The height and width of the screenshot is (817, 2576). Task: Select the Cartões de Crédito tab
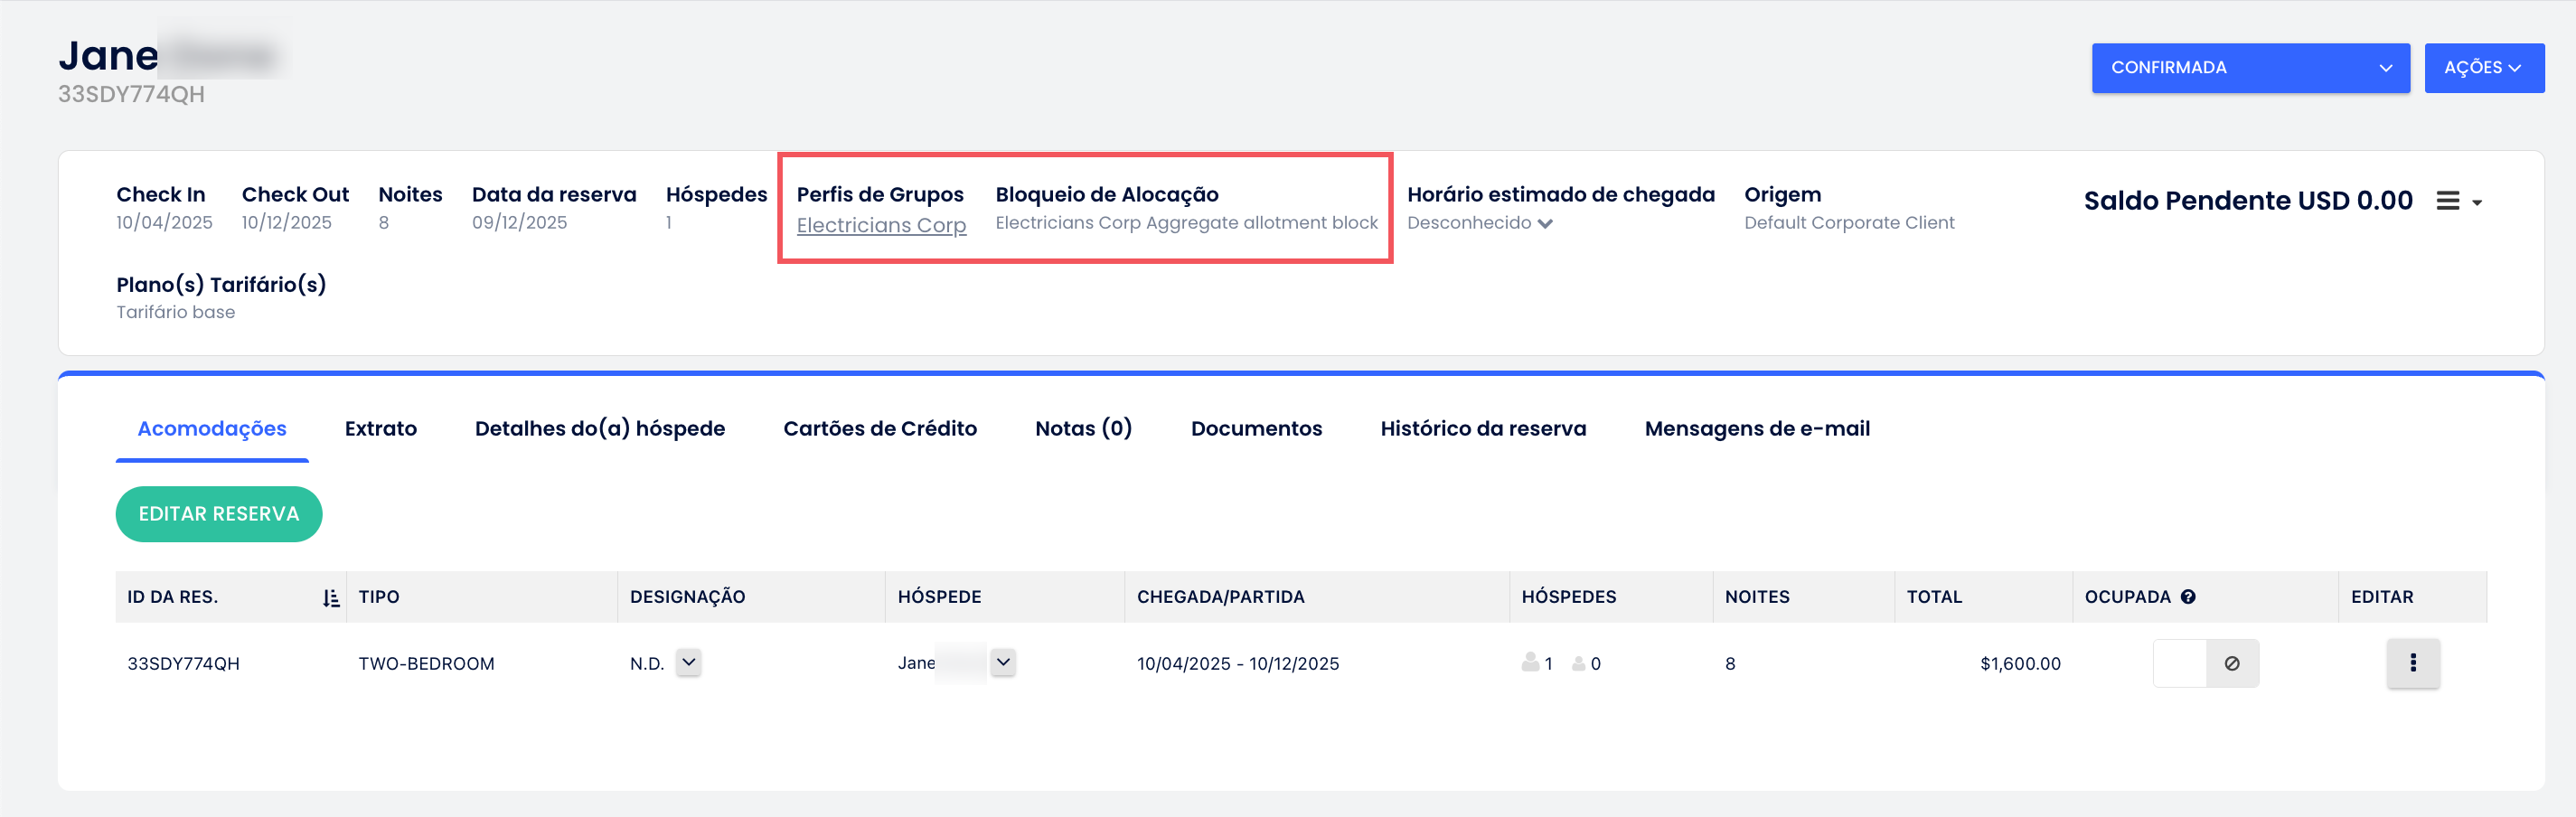click(x=879, y=429)
